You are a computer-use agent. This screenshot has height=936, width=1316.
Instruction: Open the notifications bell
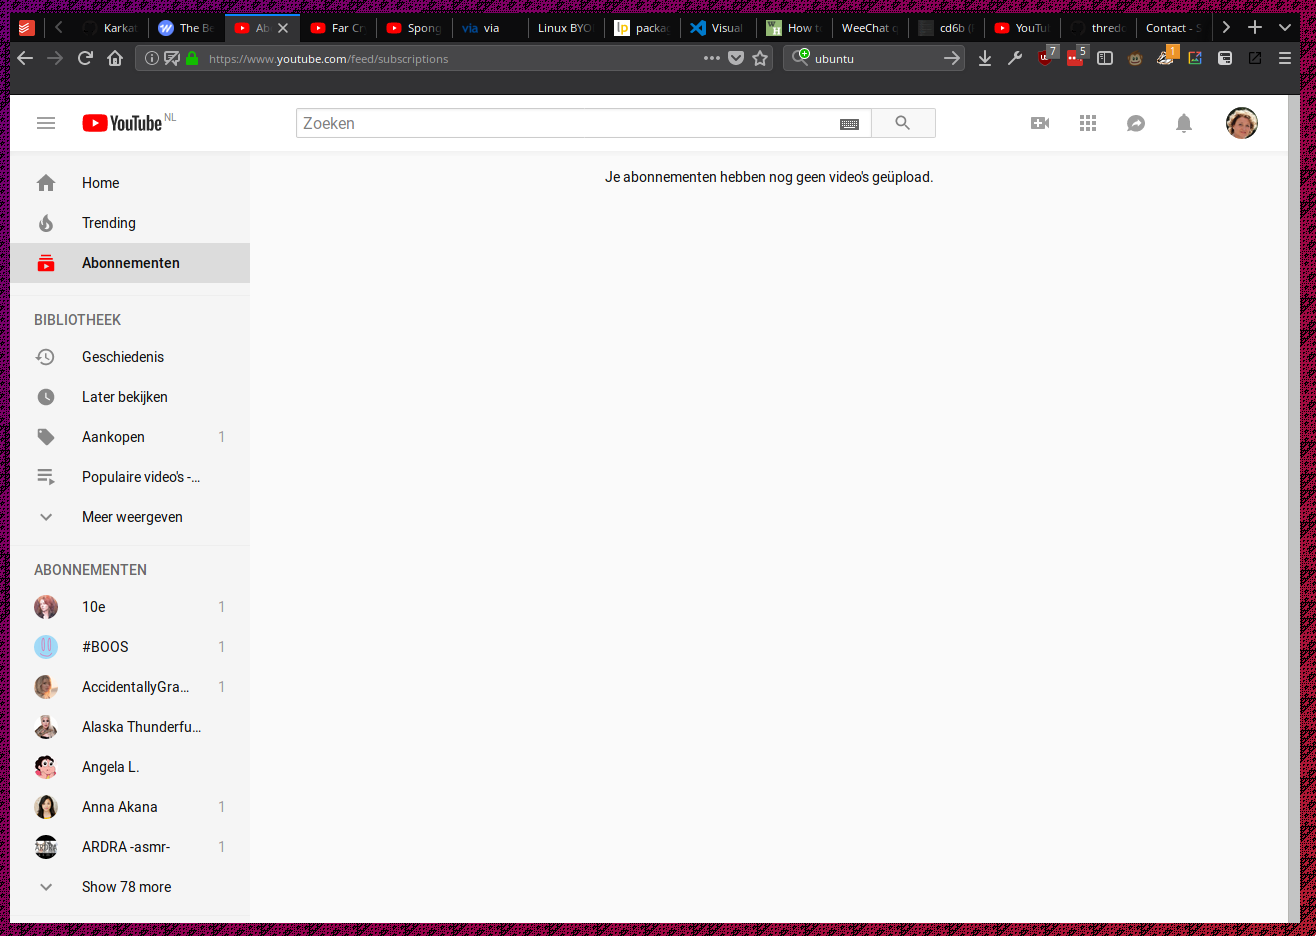pos(1184,123)
